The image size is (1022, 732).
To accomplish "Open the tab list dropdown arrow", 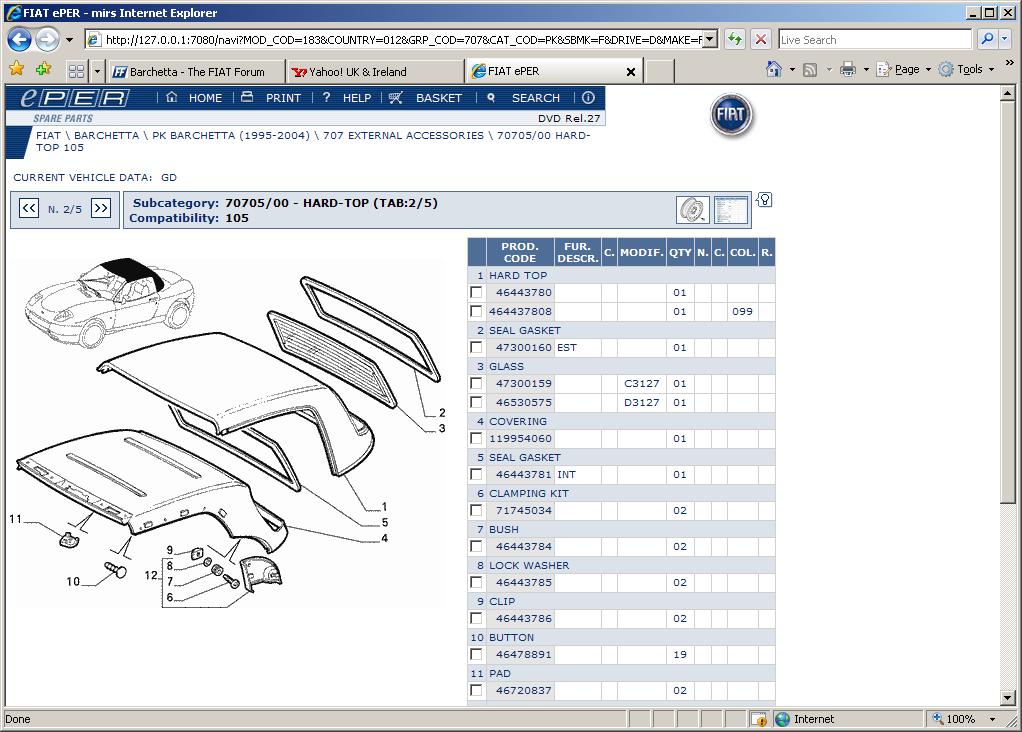I will (97, 71).
